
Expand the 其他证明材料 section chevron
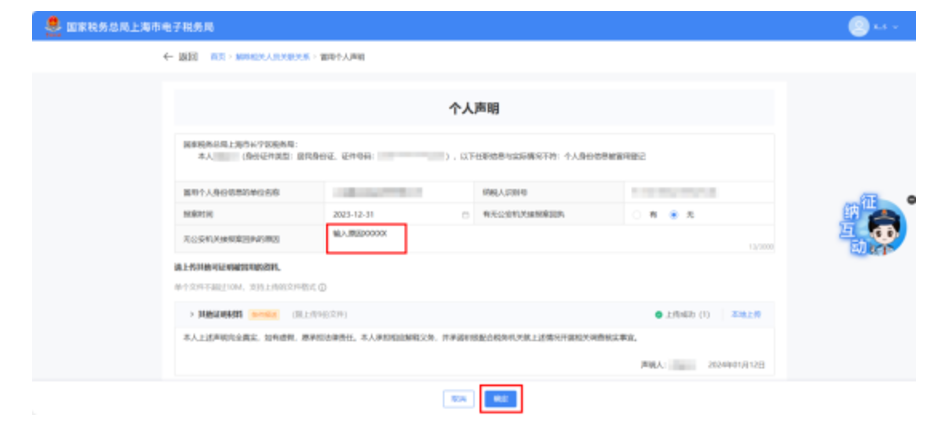click(189, 314)
